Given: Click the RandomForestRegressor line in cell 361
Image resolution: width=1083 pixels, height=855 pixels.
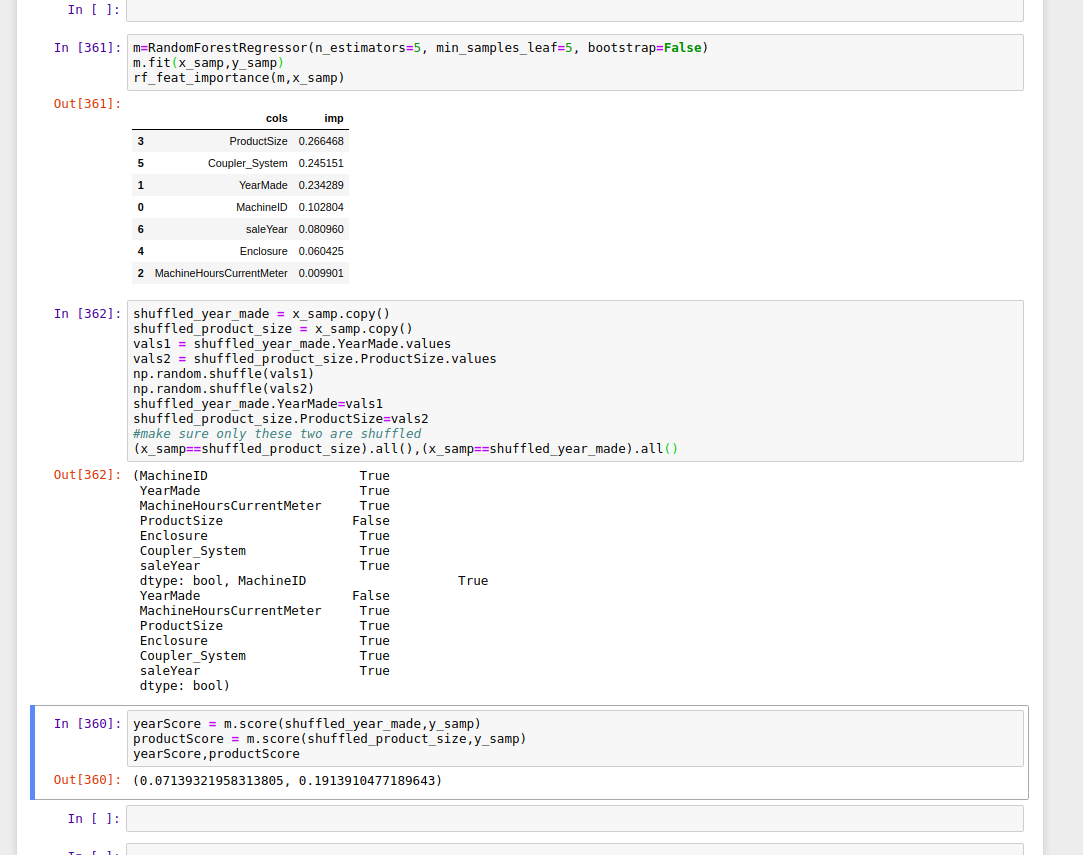Looking at the screenshot, I should (x=420, y=48).
